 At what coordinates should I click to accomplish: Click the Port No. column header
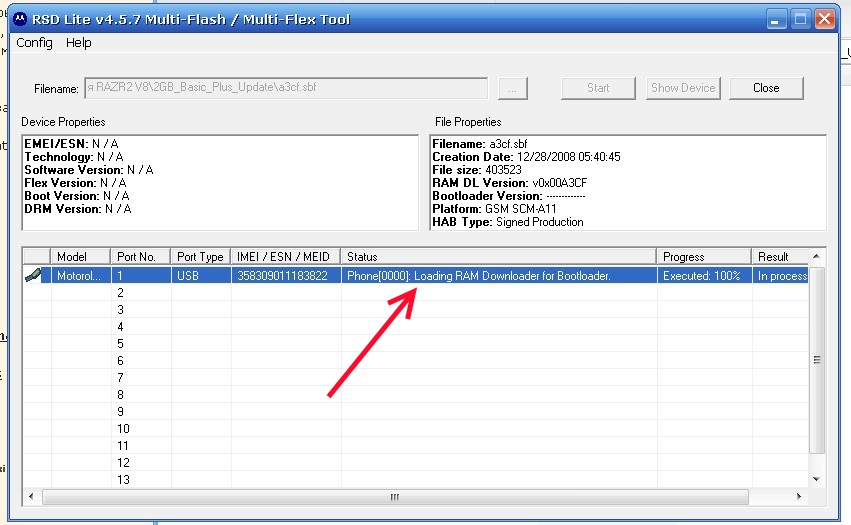(x=141, y=256)
